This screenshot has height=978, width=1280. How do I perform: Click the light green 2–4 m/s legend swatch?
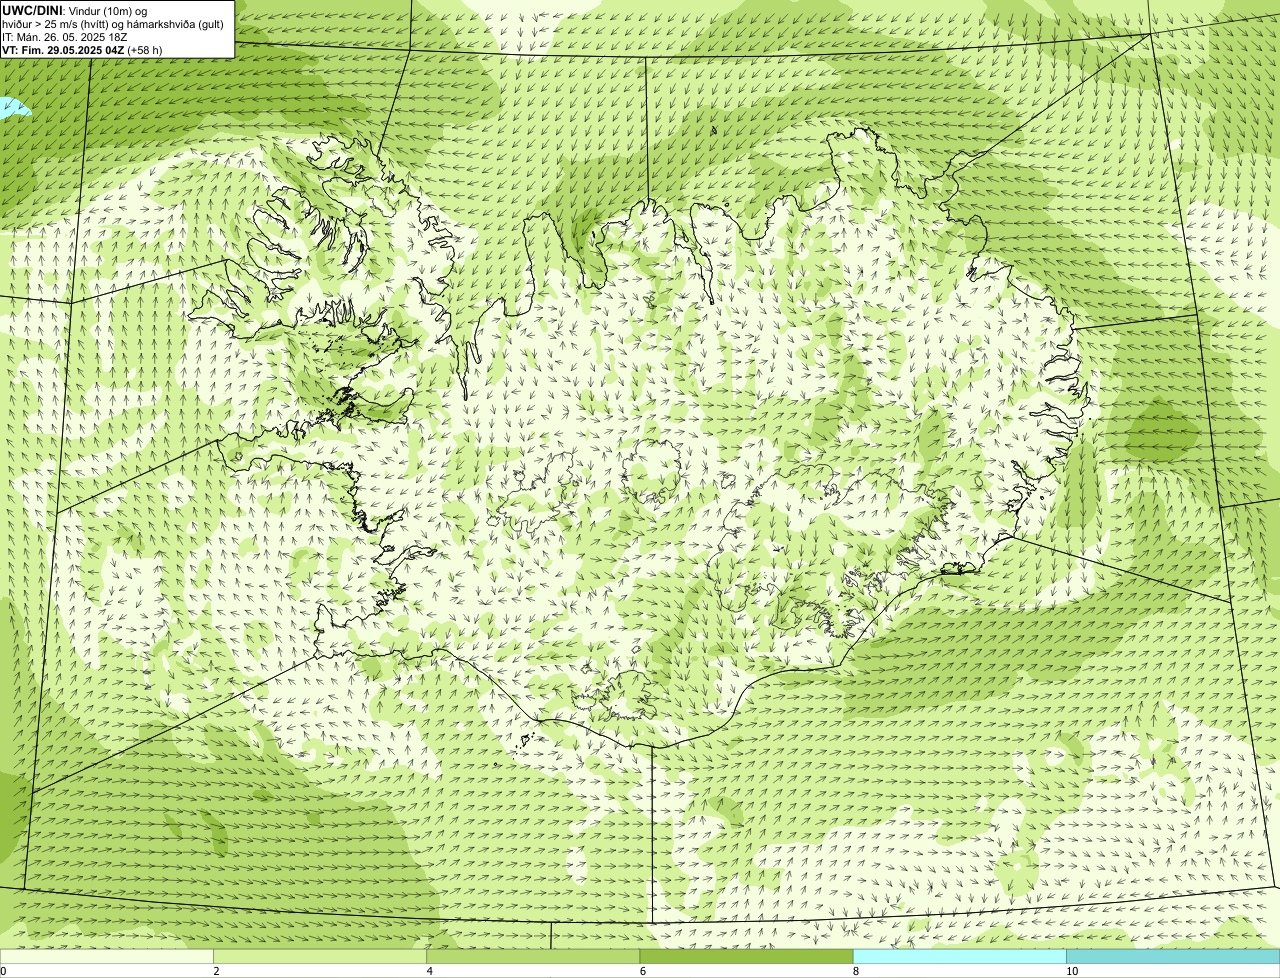coord(320,956)
